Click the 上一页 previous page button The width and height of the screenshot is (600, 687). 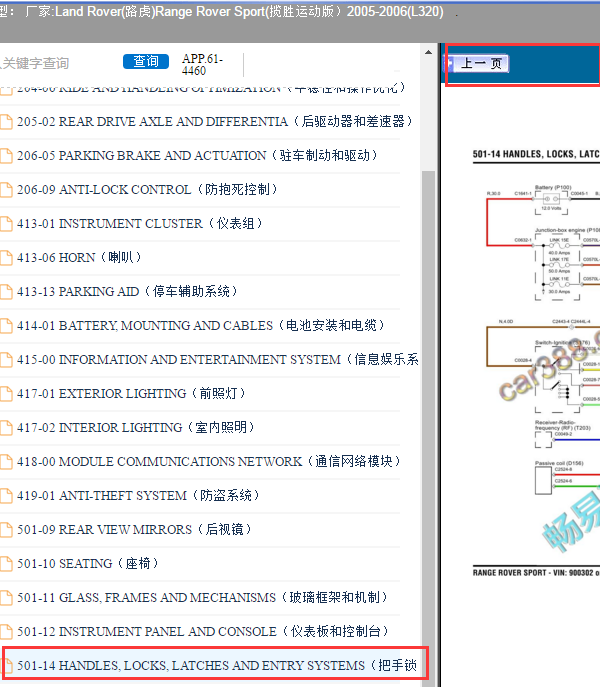click(476, 64)
